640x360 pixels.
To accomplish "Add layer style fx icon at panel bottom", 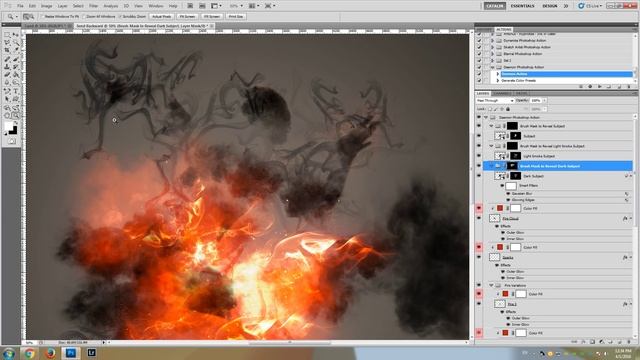I will click(583, 342).
